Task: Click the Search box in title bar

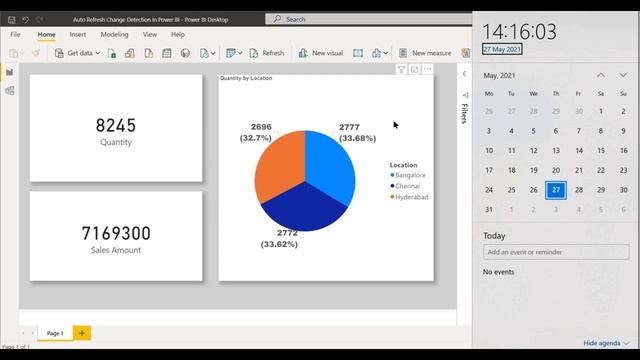Action: pyautogui.click(x=369, y=19)
